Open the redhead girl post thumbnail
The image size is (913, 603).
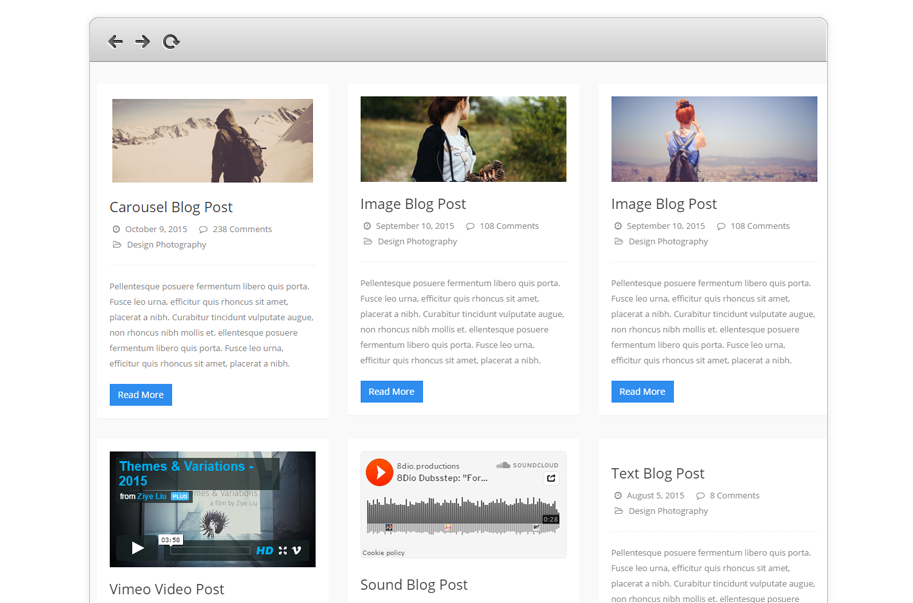[x=714, y=139]
